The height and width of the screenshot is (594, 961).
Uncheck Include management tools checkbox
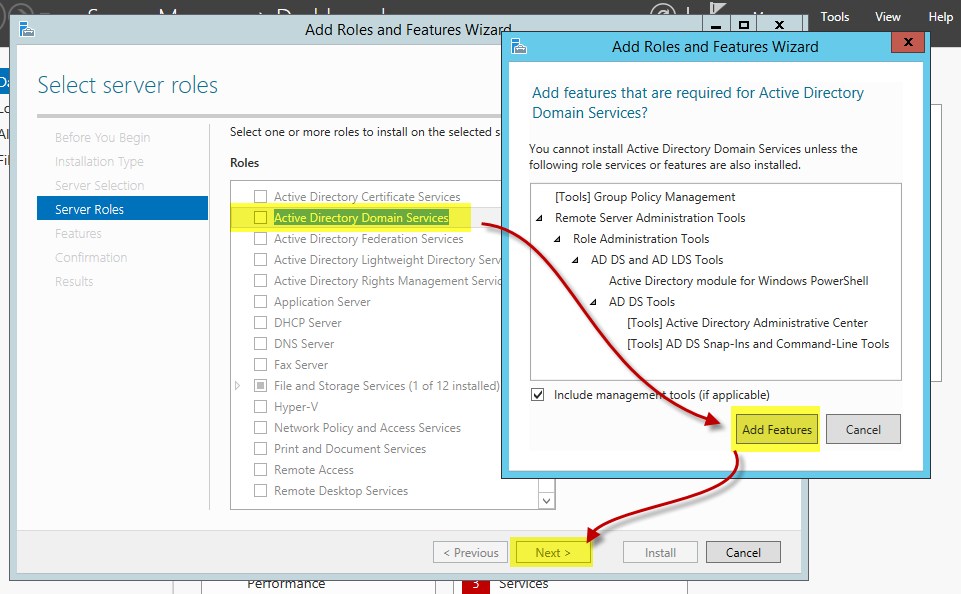tap(537, 395)
